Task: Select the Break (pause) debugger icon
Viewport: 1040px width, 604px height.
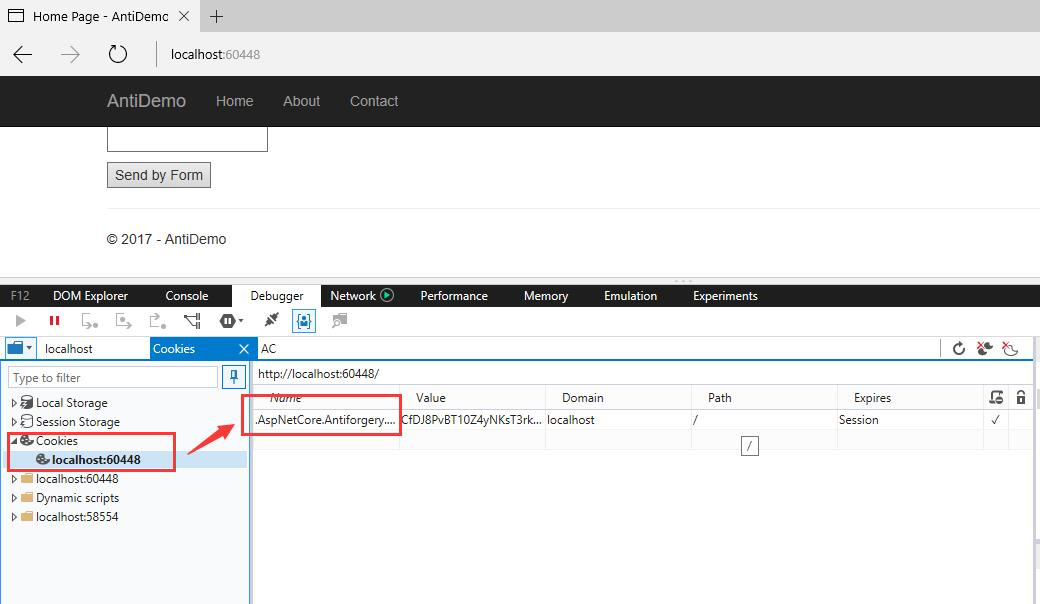Action: (55, 321)
